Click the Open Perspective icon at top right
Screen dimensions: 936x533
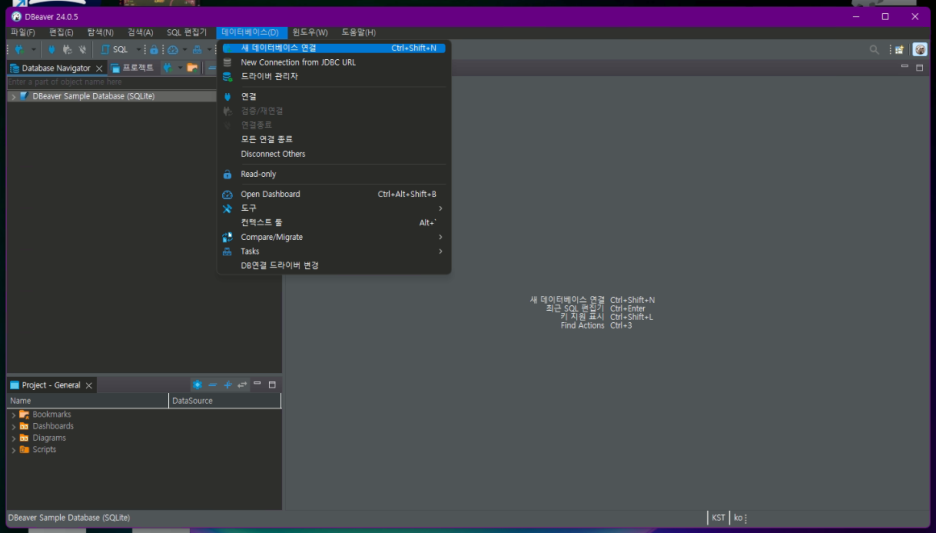pyautogui.click(x=899, y=50)
